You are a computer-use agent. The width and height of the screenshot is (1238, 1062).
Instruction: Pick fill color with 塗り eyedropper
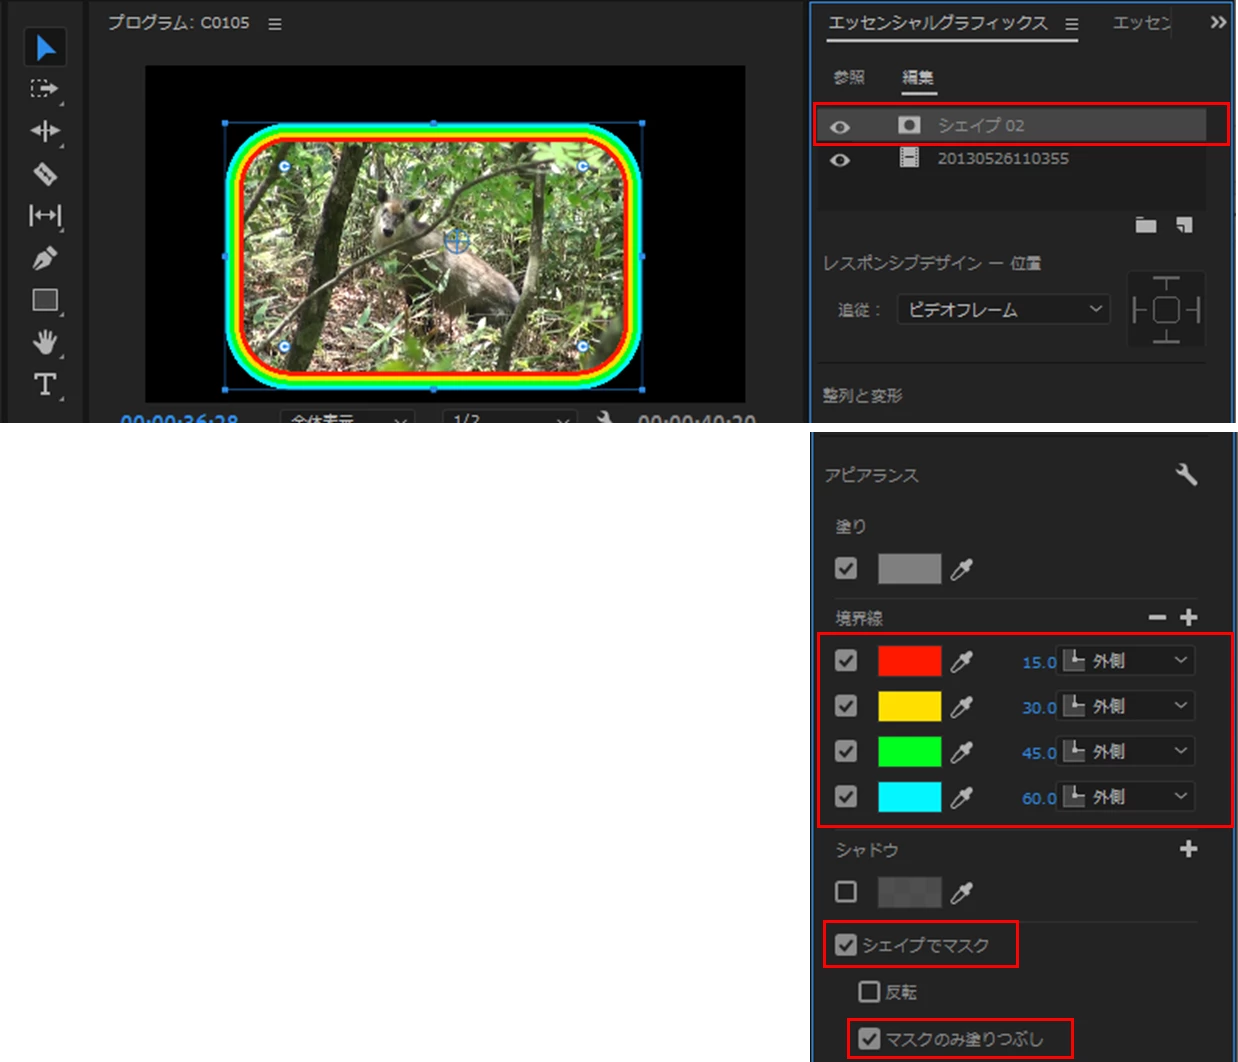962,569
